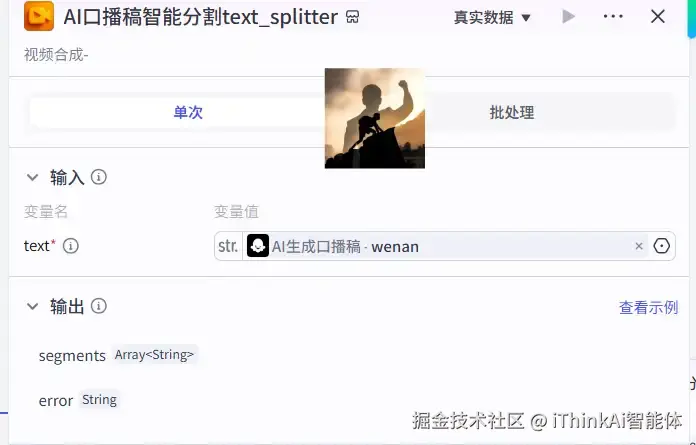Run the node with play button

(x=568, y=17)
